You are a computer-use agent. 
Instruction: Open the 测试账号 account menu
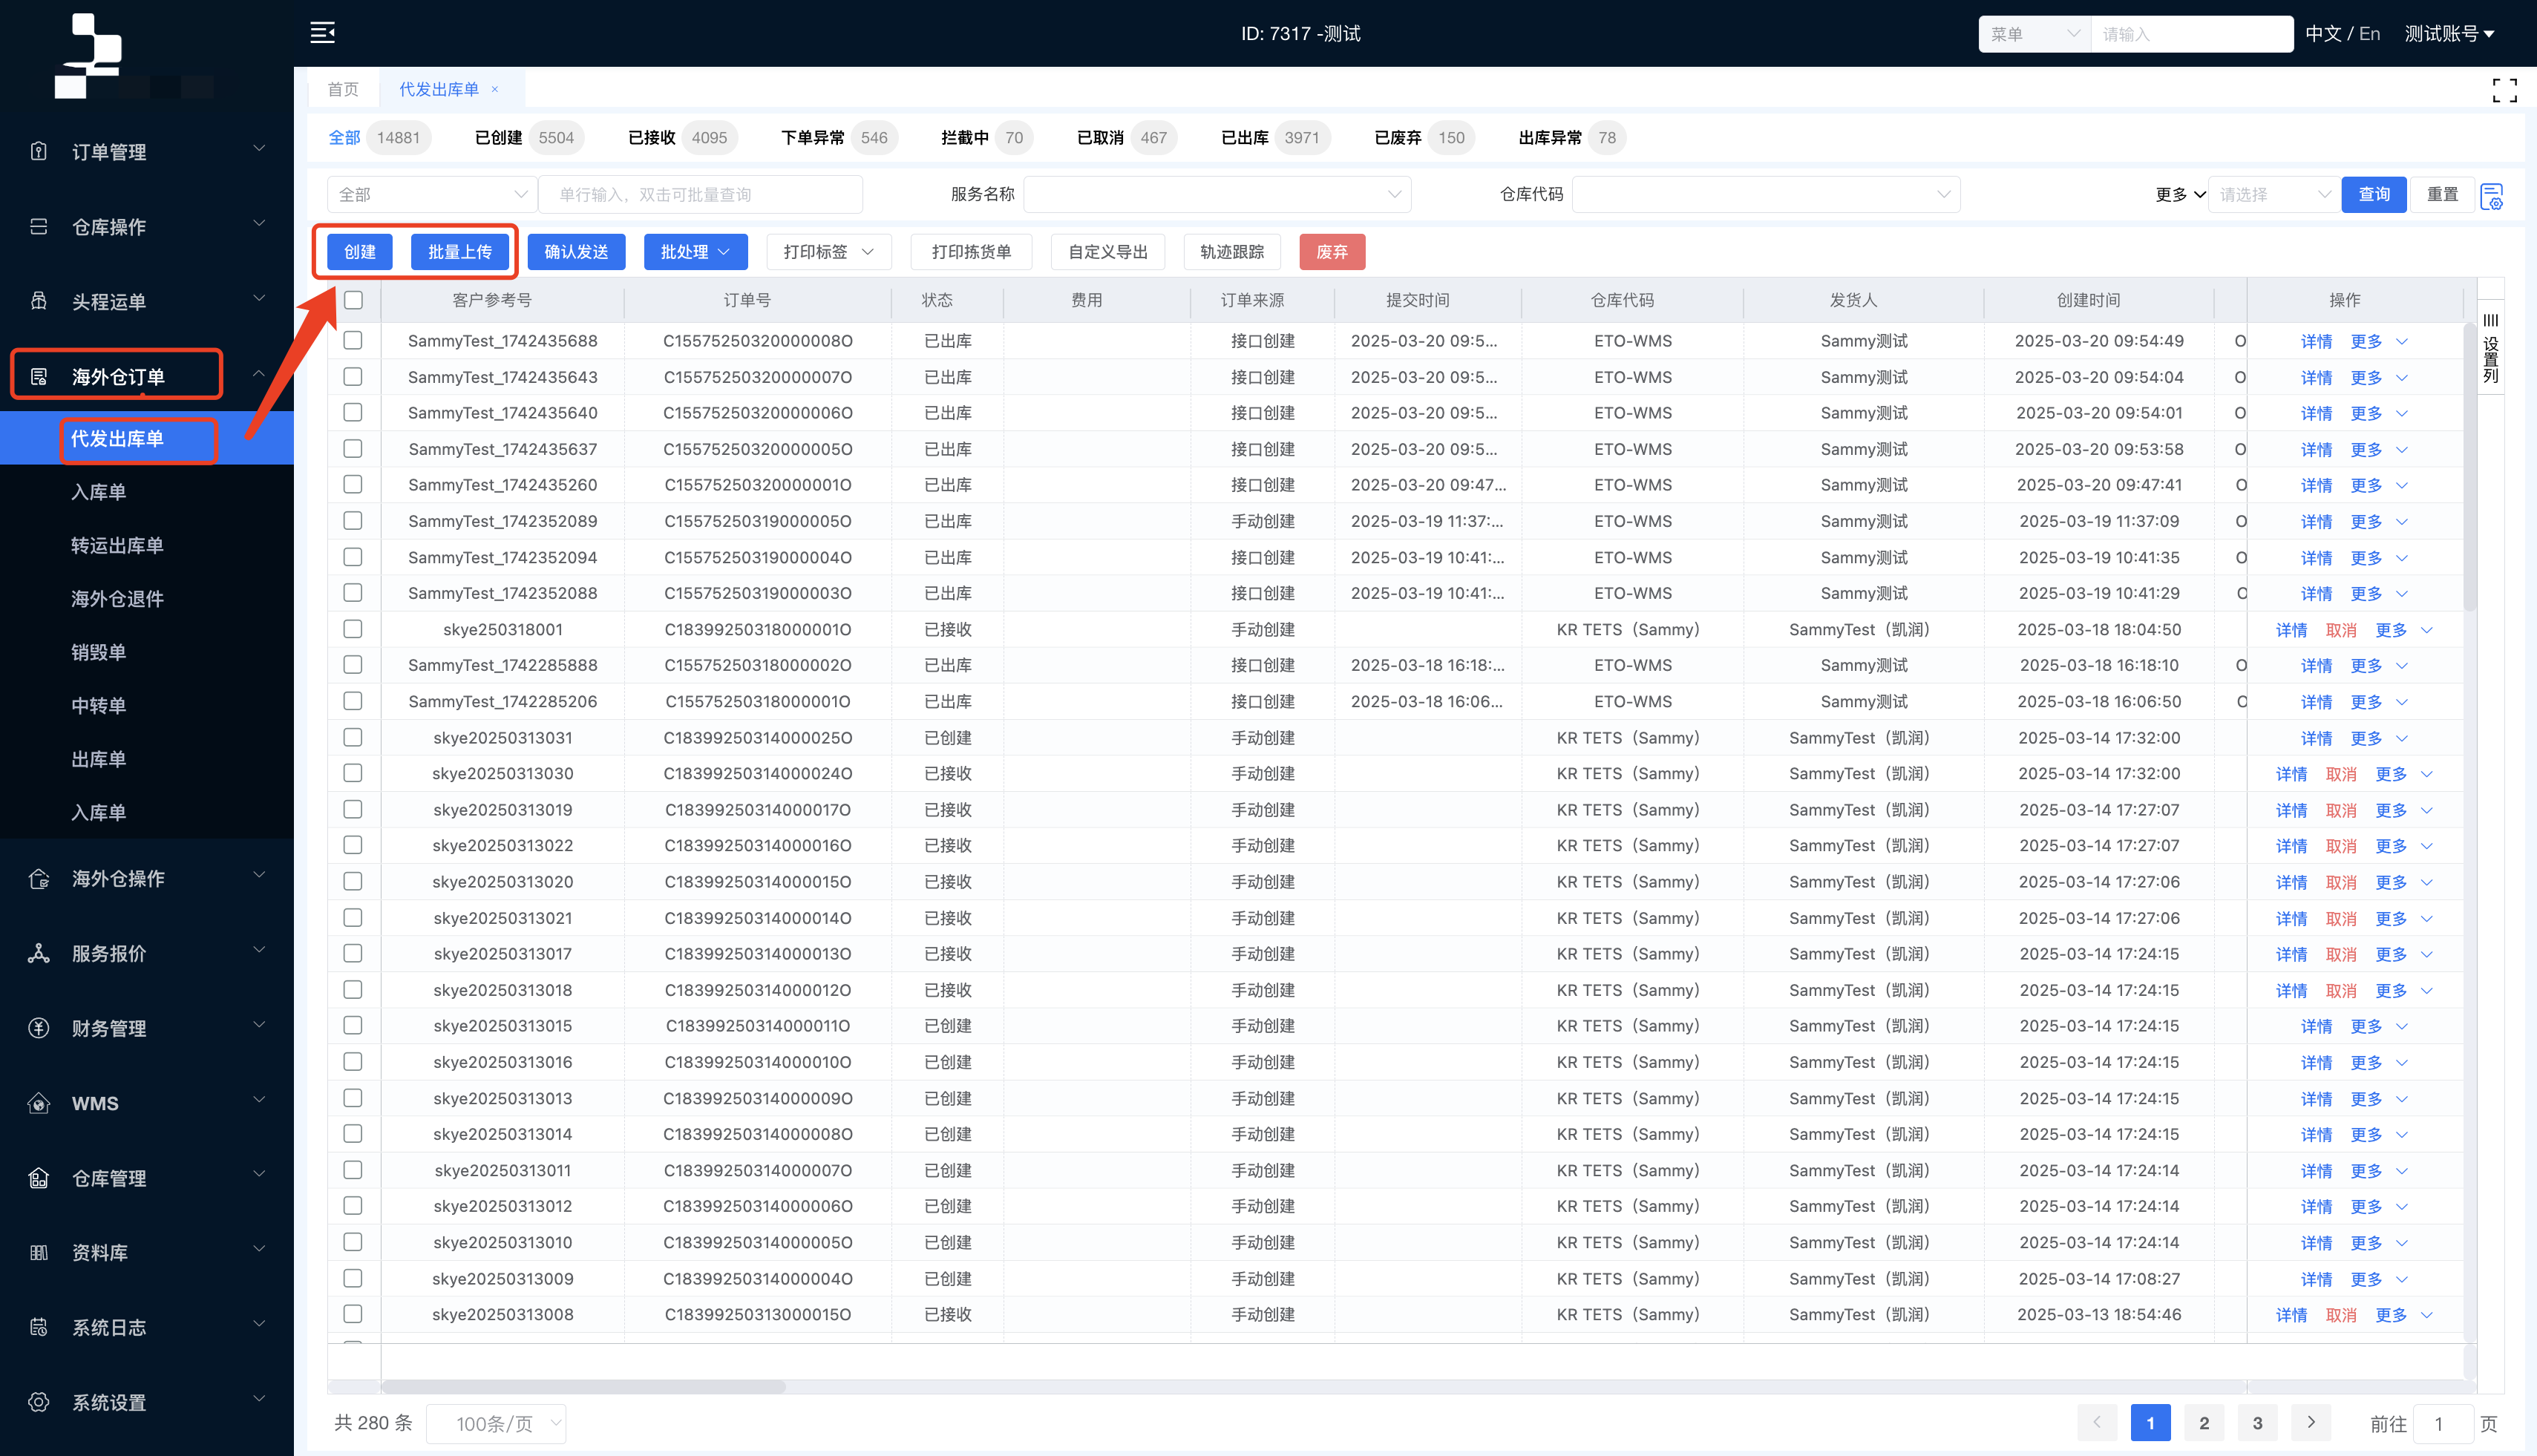[x=2449, y=34]
